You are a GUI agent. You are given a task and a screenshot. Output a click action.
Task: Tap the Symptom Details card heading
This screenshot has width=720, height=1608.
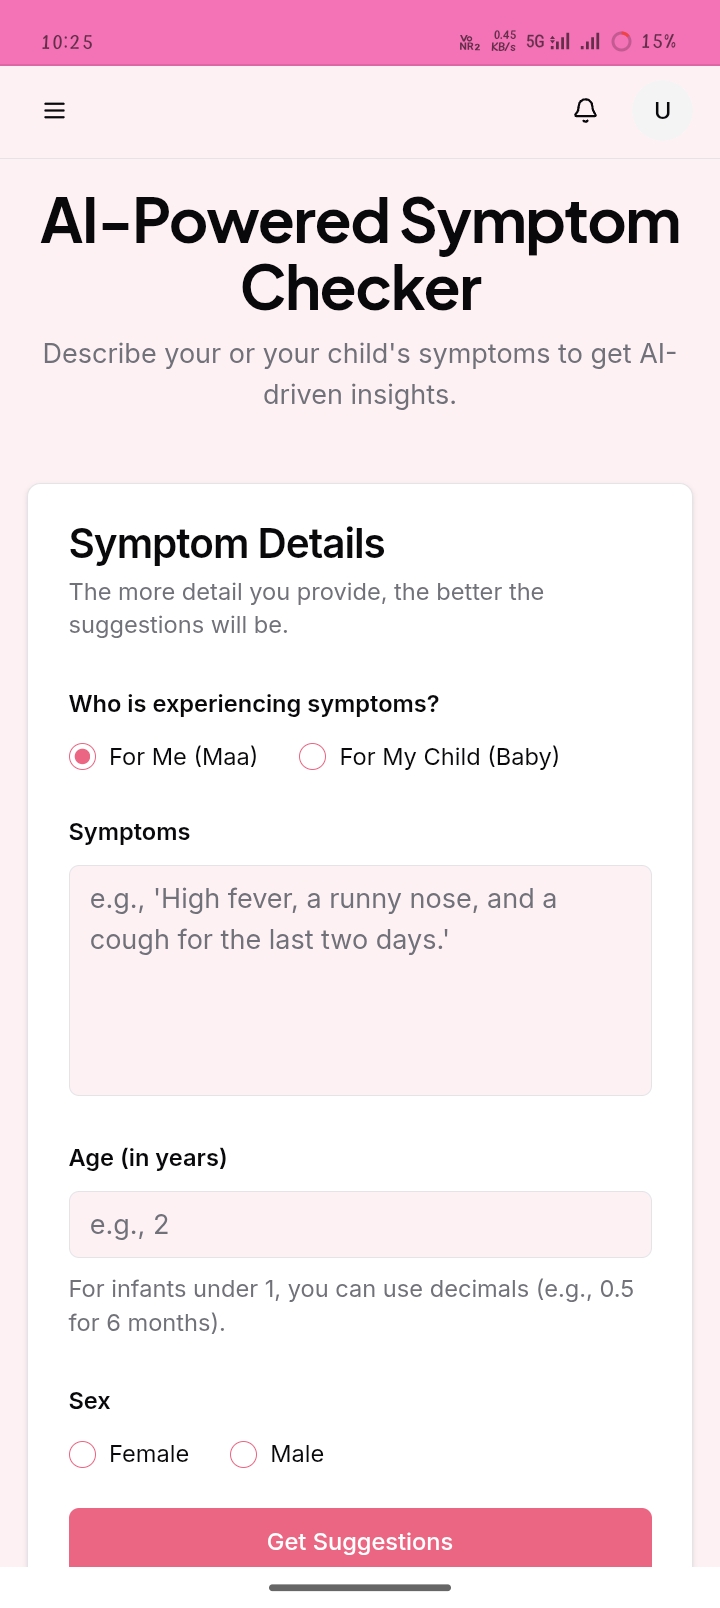pos(227,544)
